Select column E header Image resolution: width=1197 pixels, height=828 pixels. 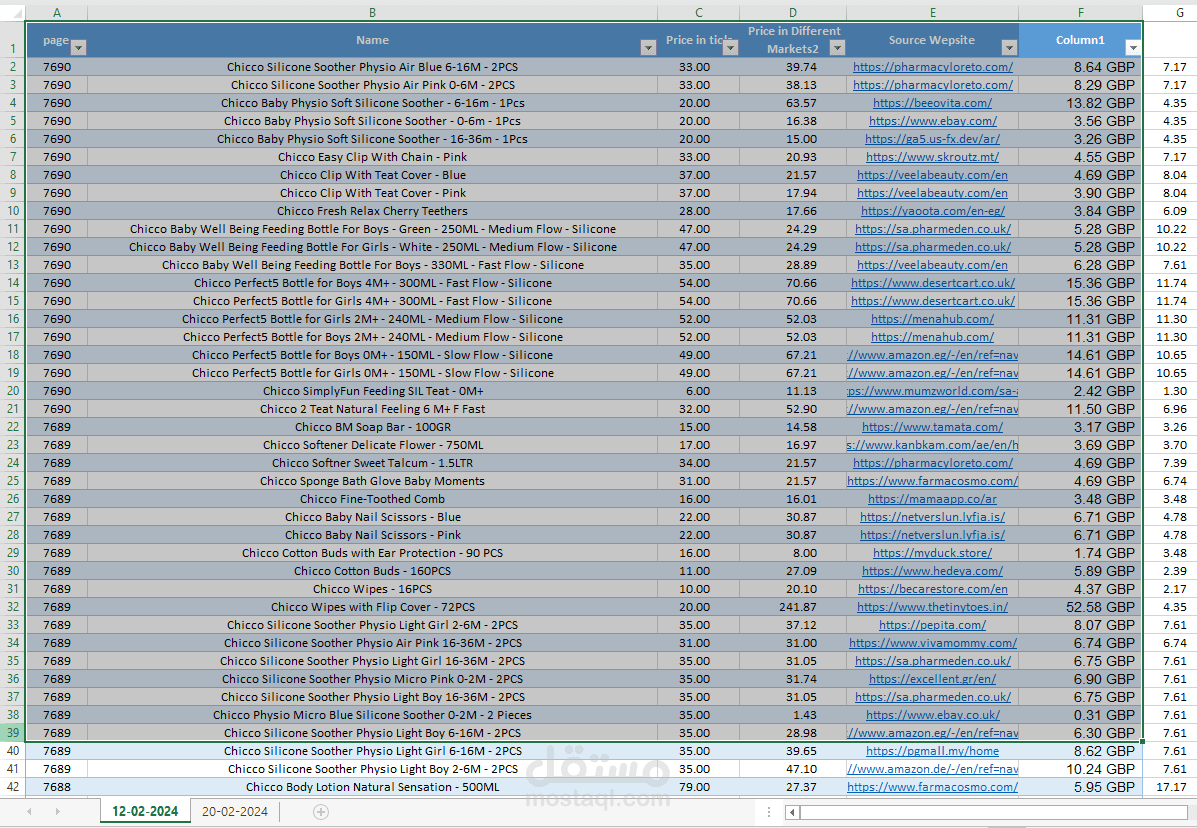(x=933, y=12)
